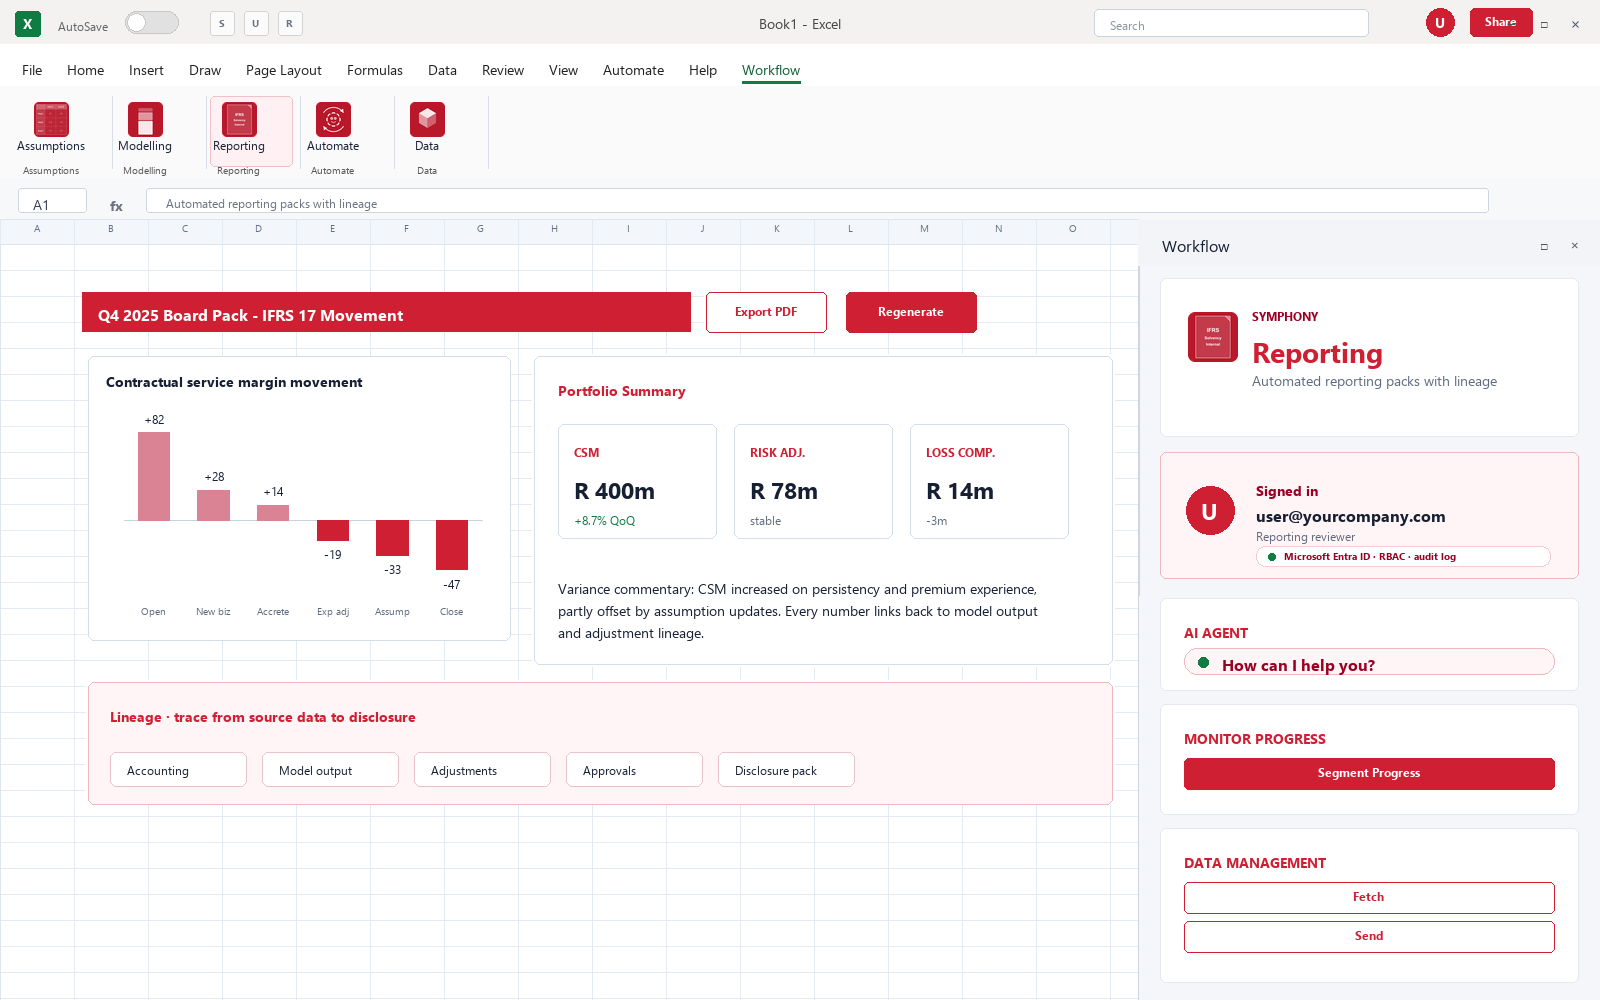Open the Draw ribbon tab
Viewport: 1600px width, 1000px height.
[x=205, y=70]
